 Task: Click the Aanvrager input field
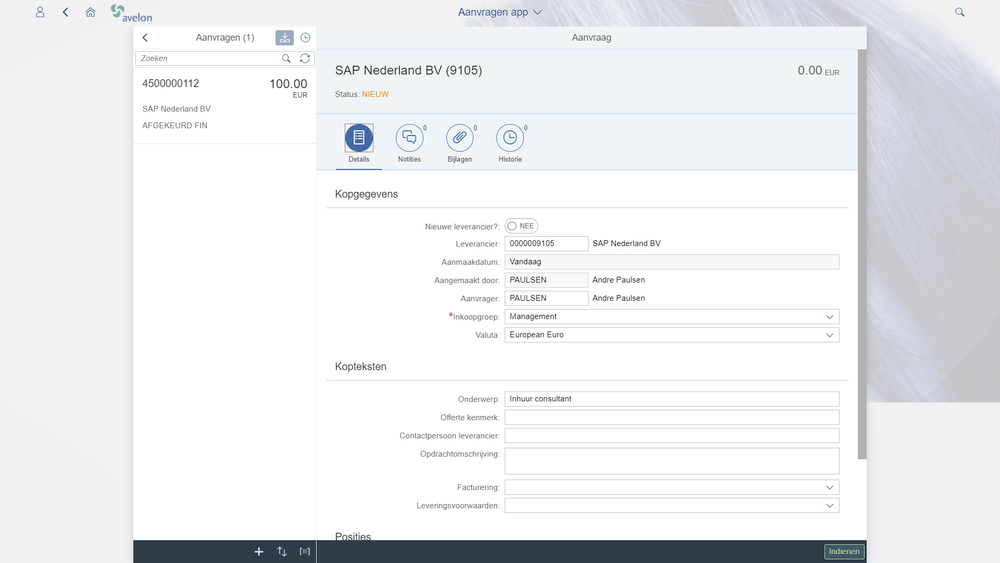point(546,298)
